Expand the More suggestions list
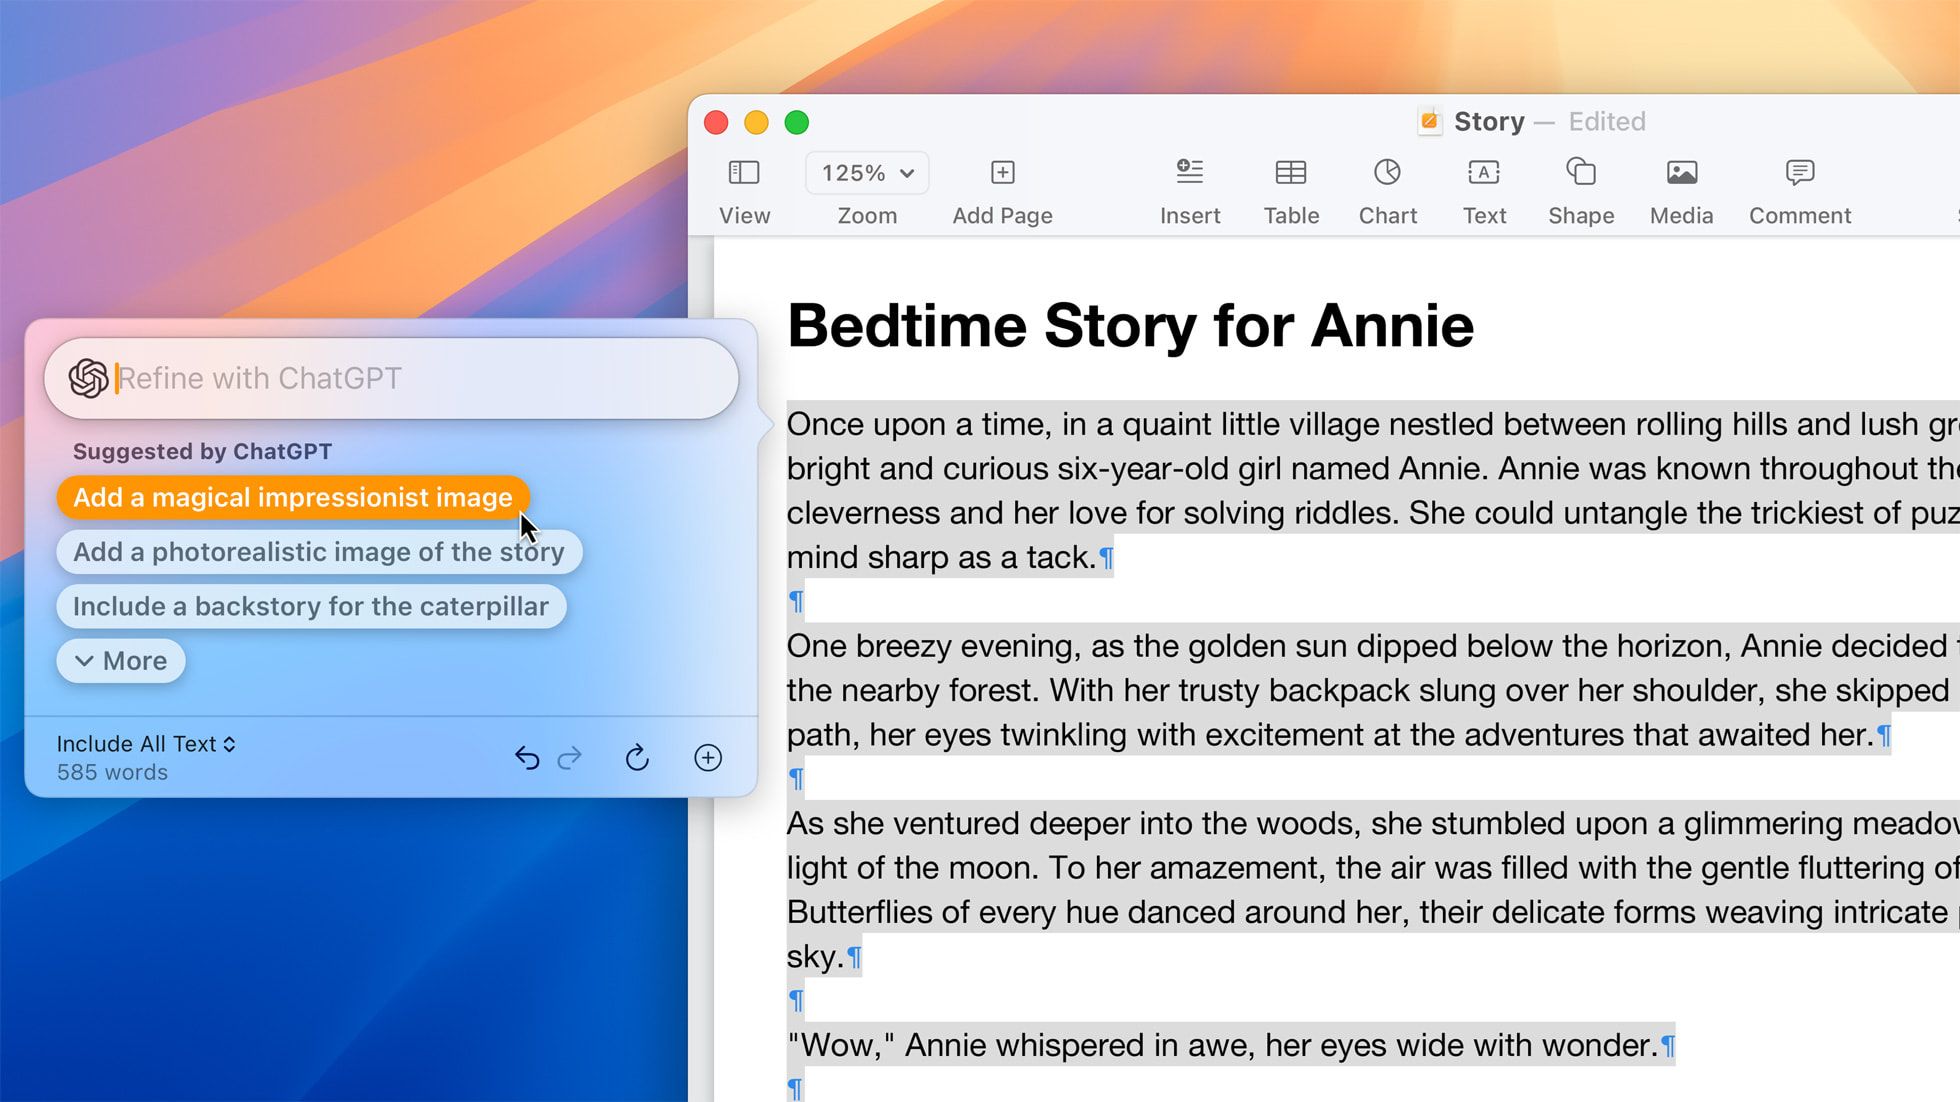This screenshot has width=1960, height=1102. pos(120,659)
